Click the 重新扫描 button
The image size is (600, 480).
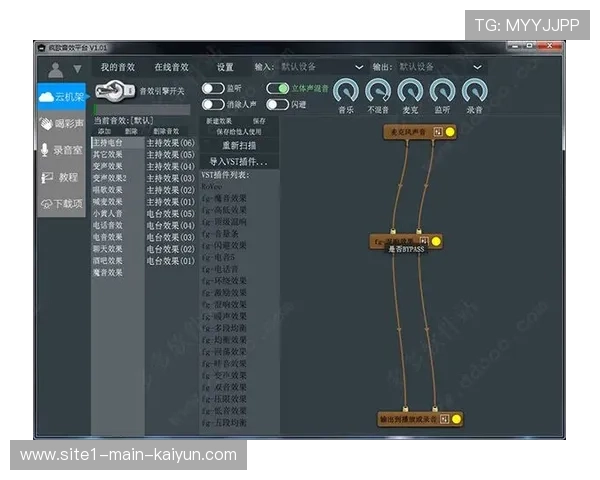[239, 145]
